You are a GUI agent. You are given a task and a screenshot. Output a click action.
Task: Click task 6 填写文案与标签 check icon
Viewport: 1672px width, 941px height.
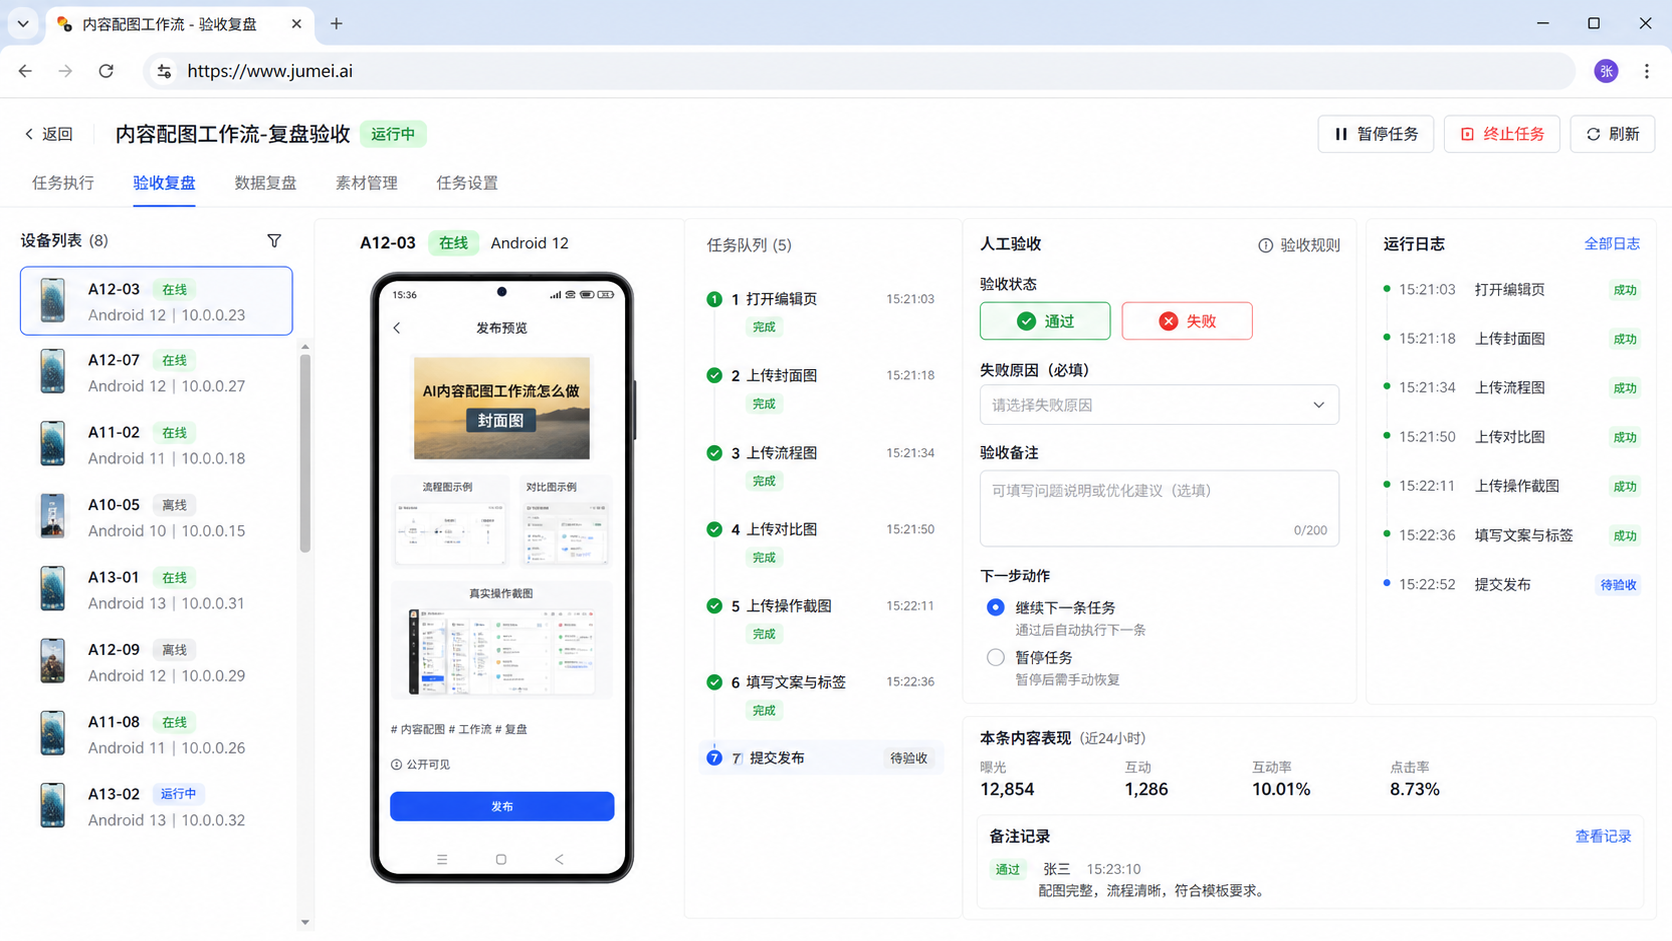714,682
